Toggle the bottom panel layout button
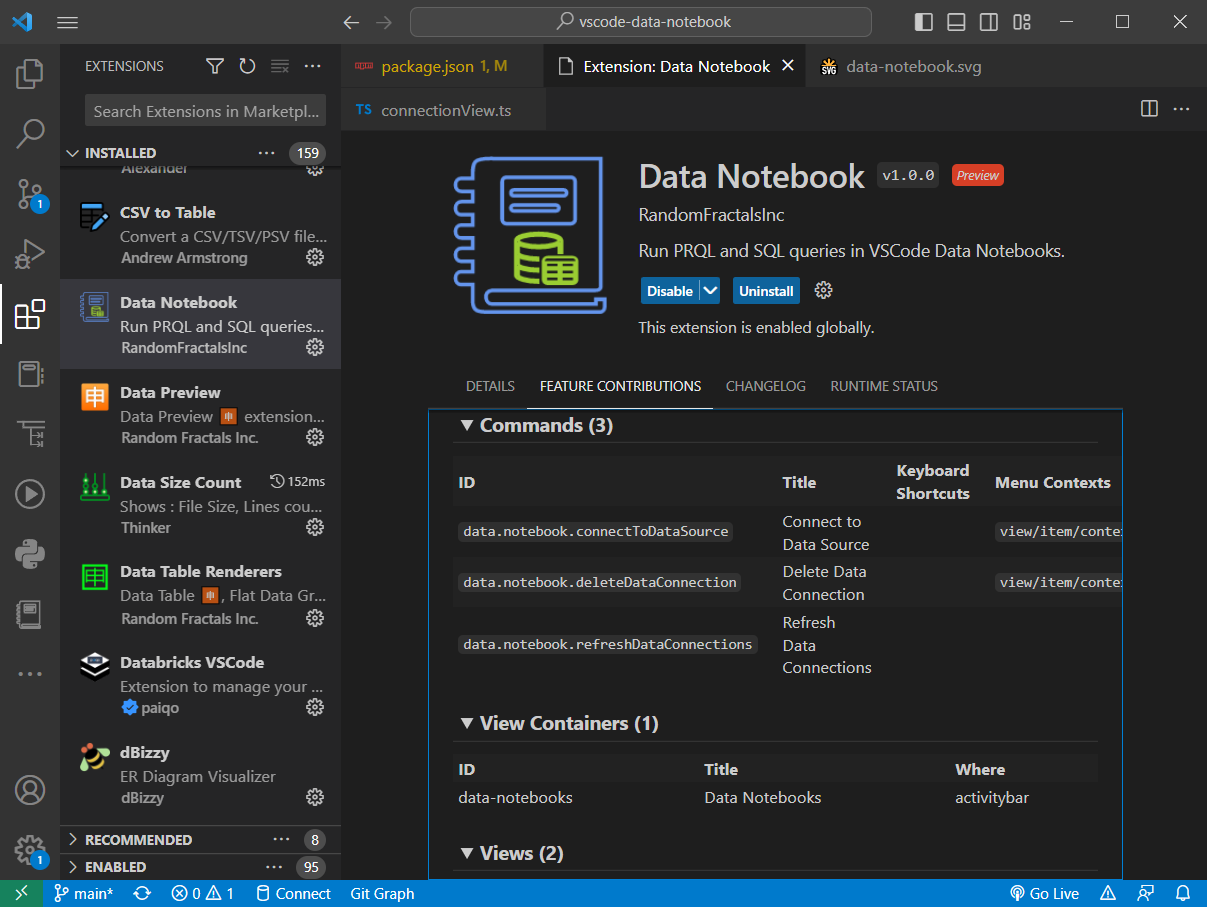This screenshot has width=1207, height=907. tap(956, 22)
